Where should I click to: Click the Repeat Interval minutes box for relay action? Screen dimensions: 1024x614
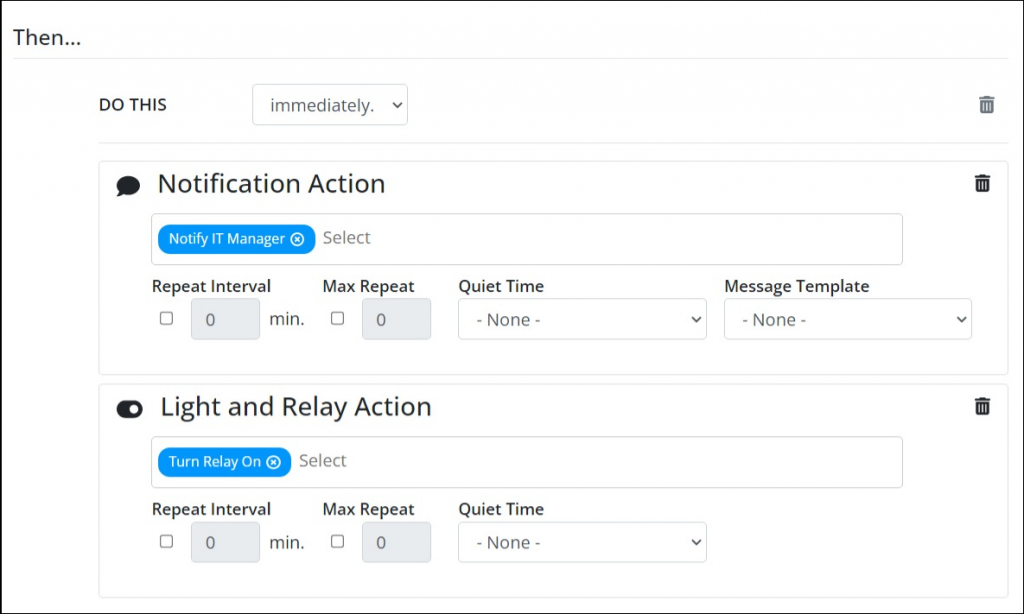224,542
